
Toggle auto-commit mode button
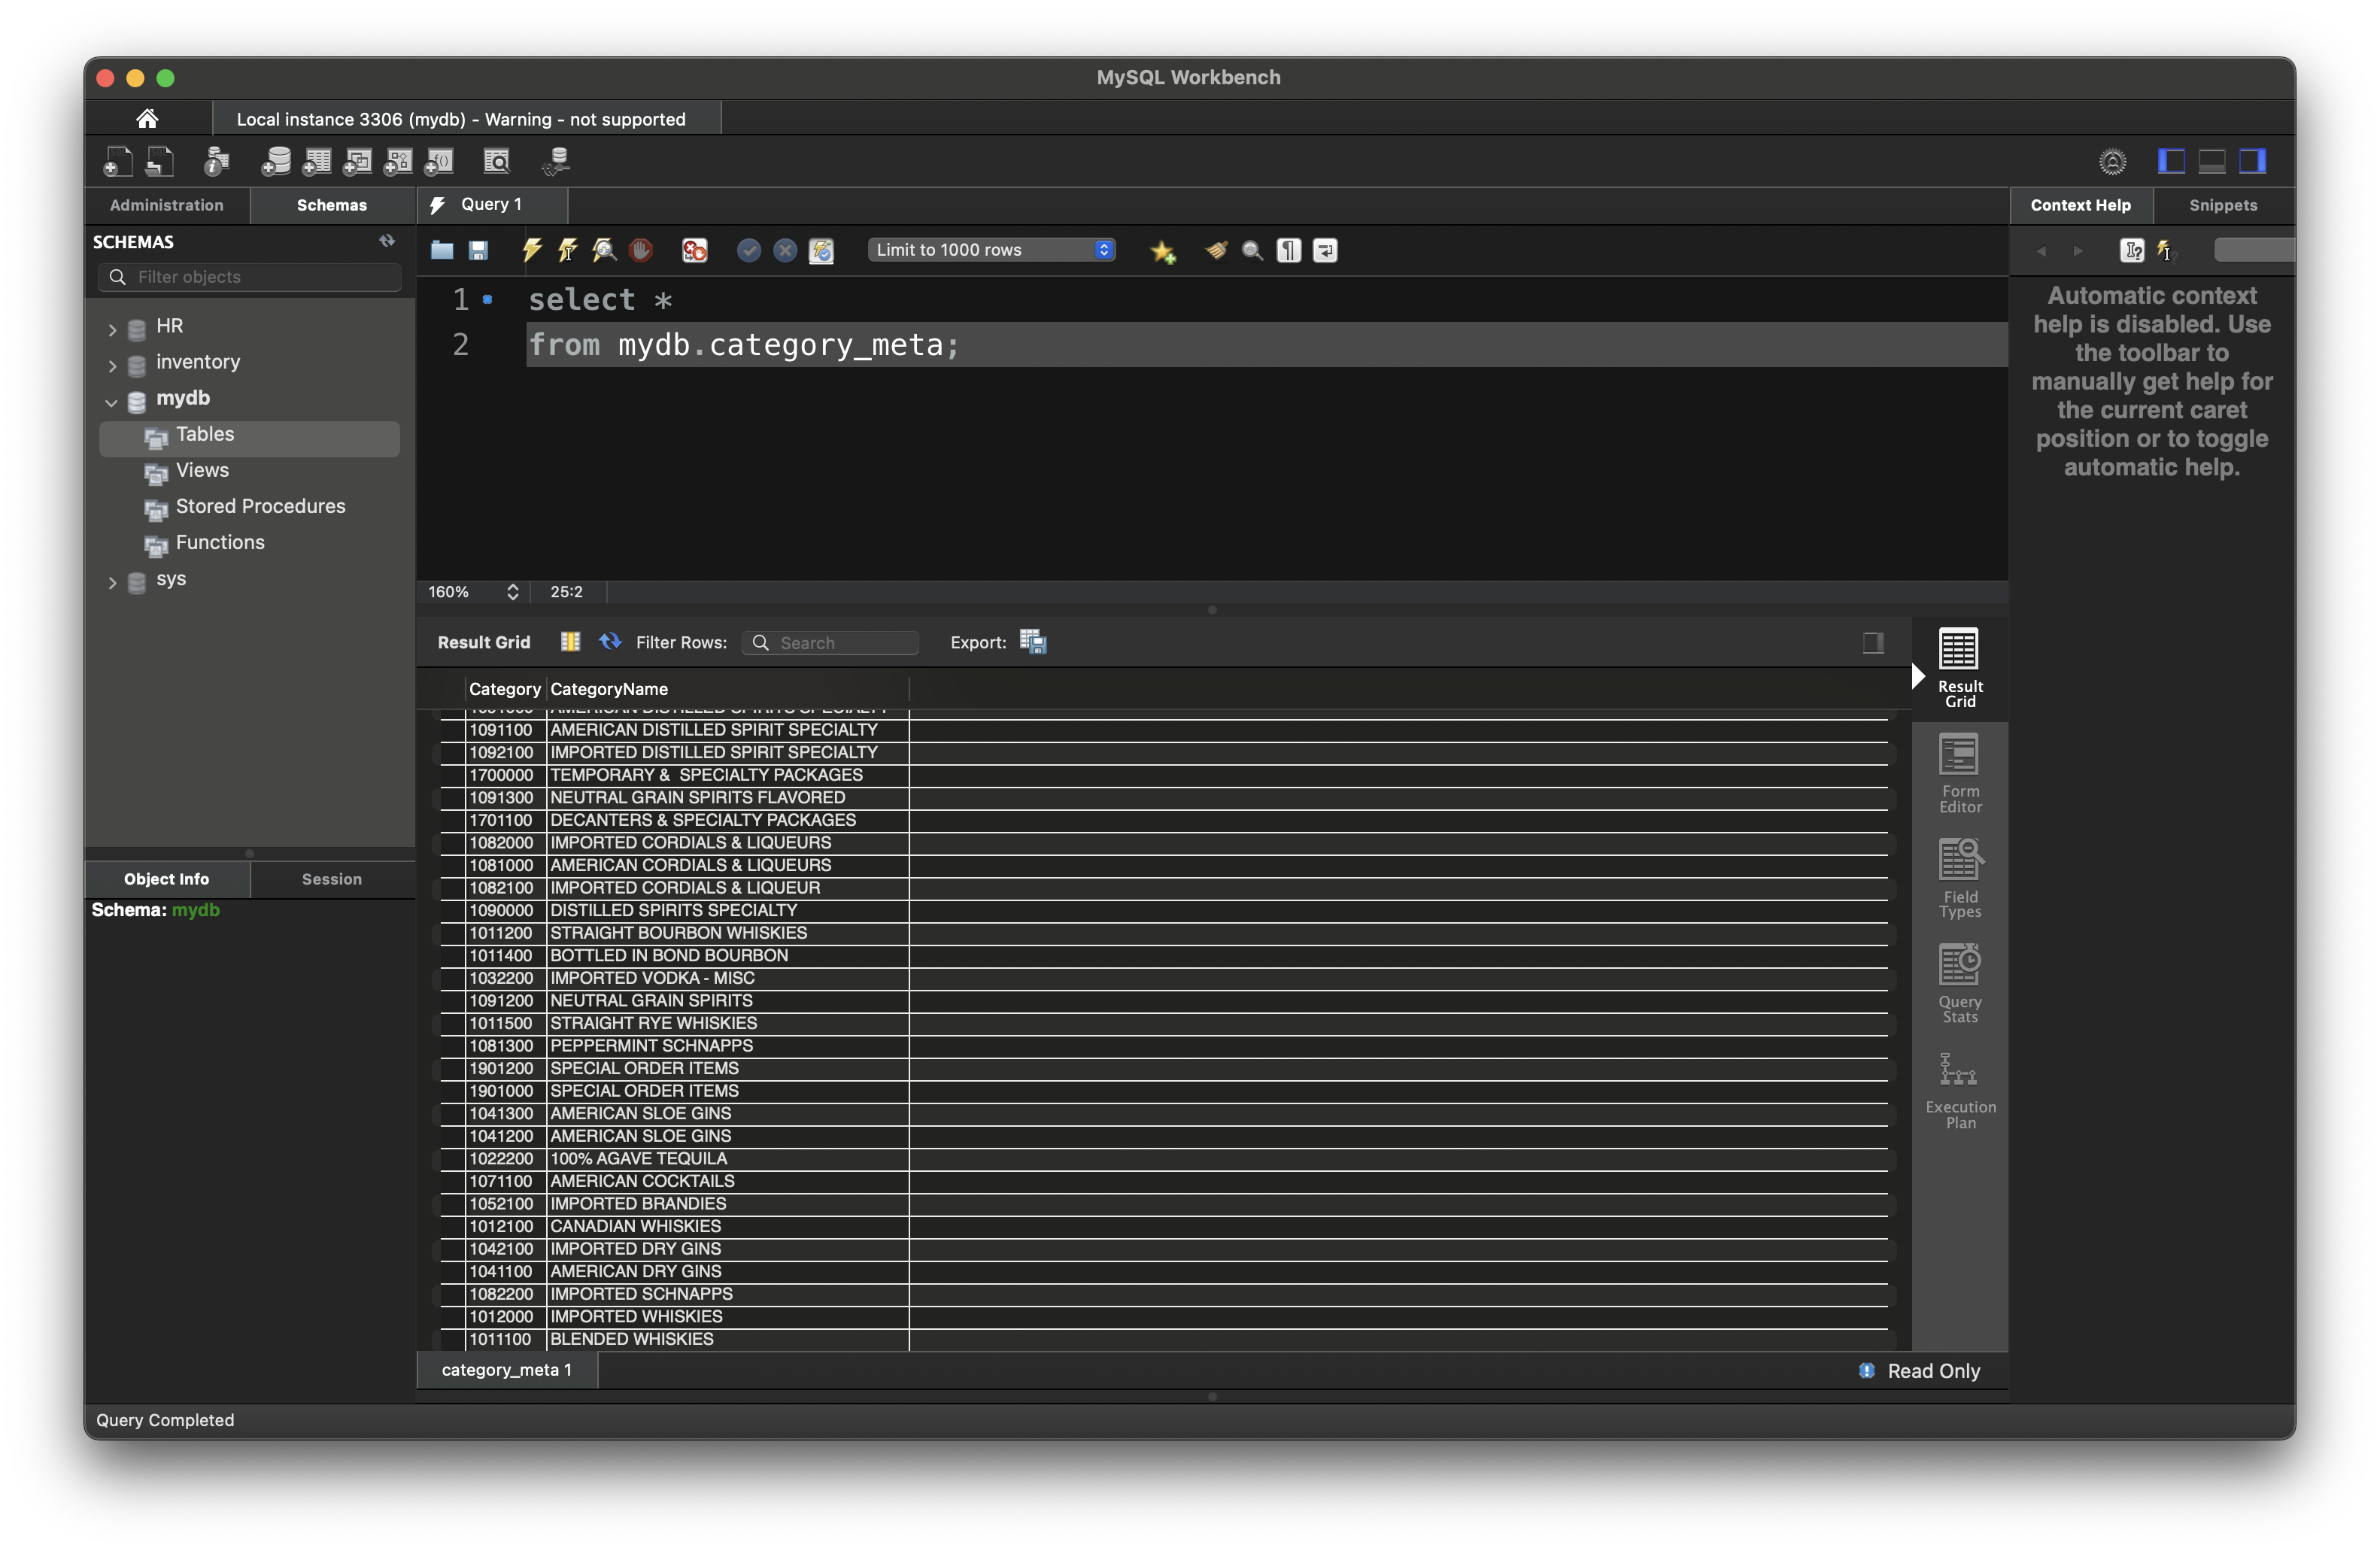point(821,250)
